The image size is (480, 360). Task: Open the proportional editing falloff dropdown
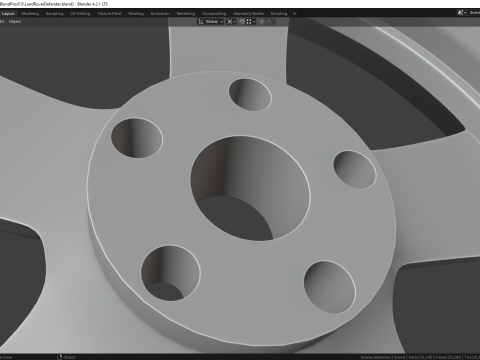click(270, 22)
